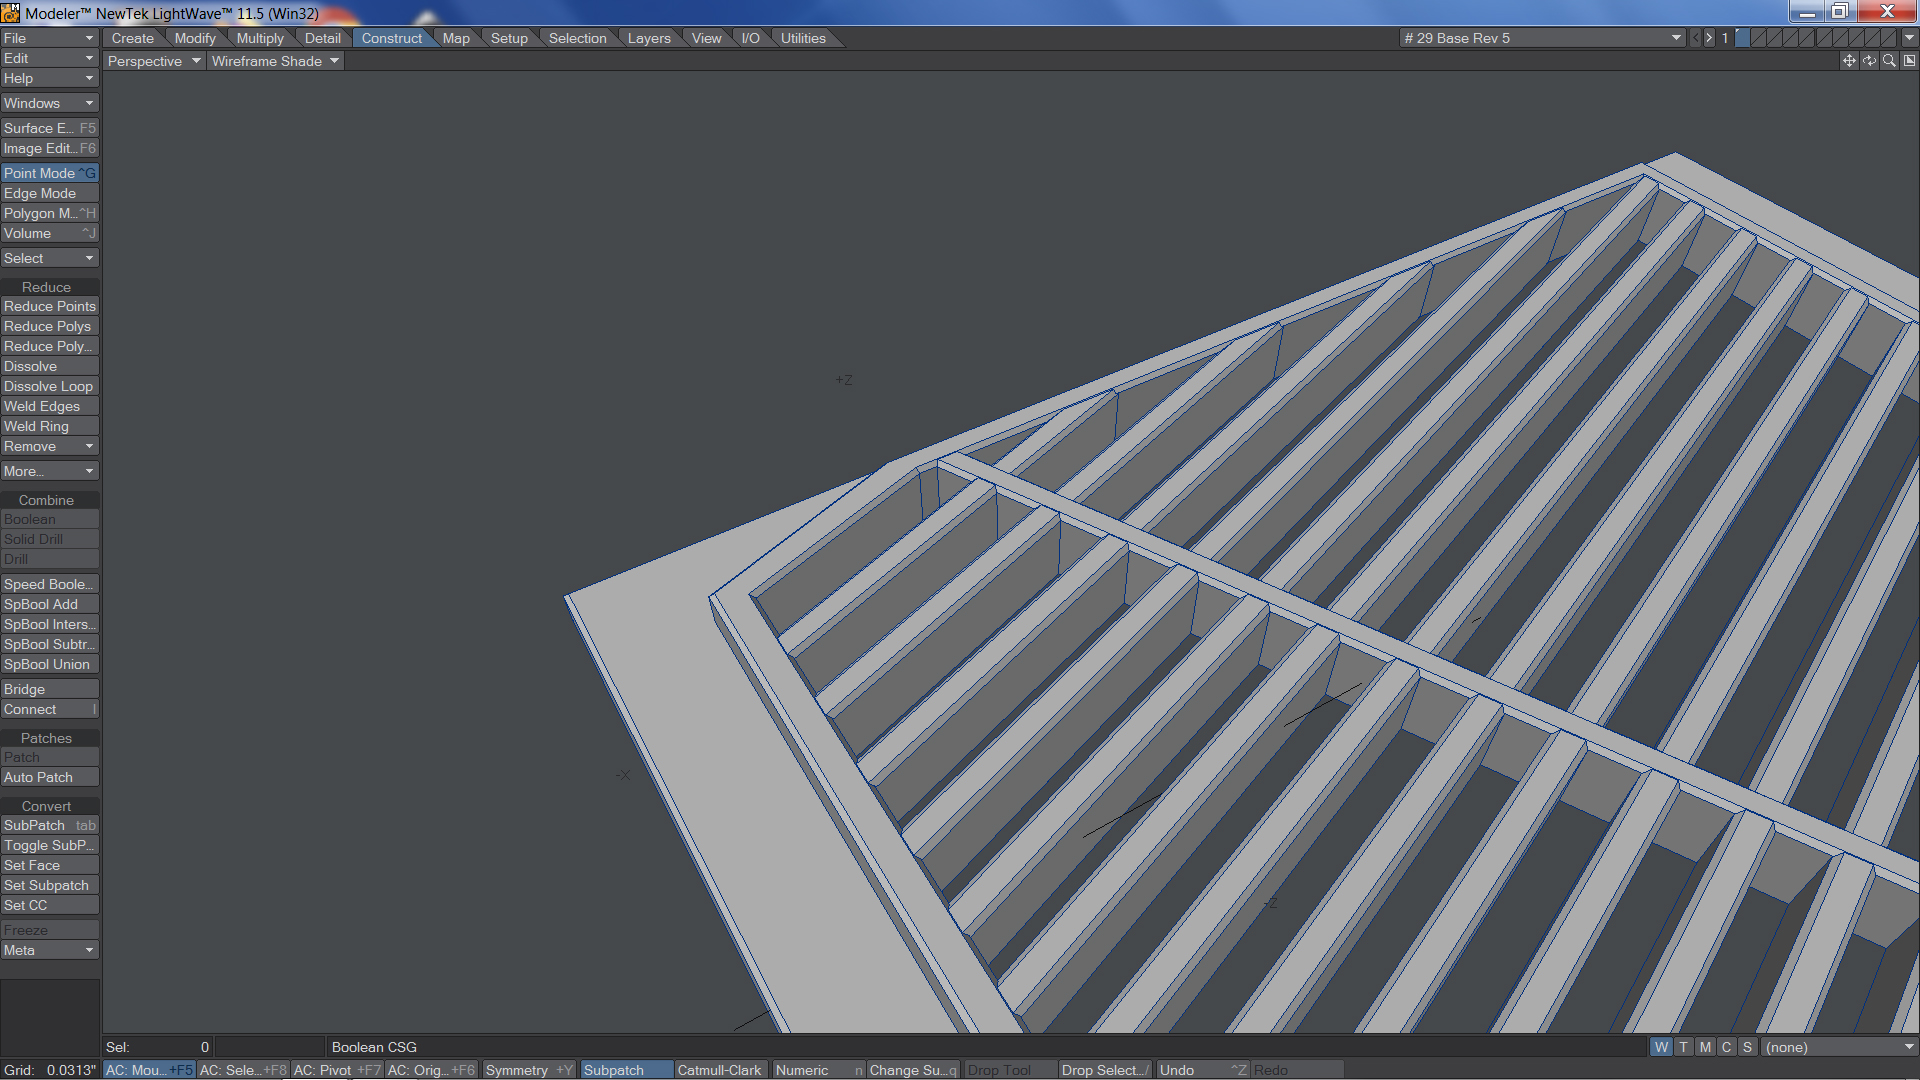Click Weld Ring
The height and width of the screenshot is (1080, 1920).
click(49, 426)
